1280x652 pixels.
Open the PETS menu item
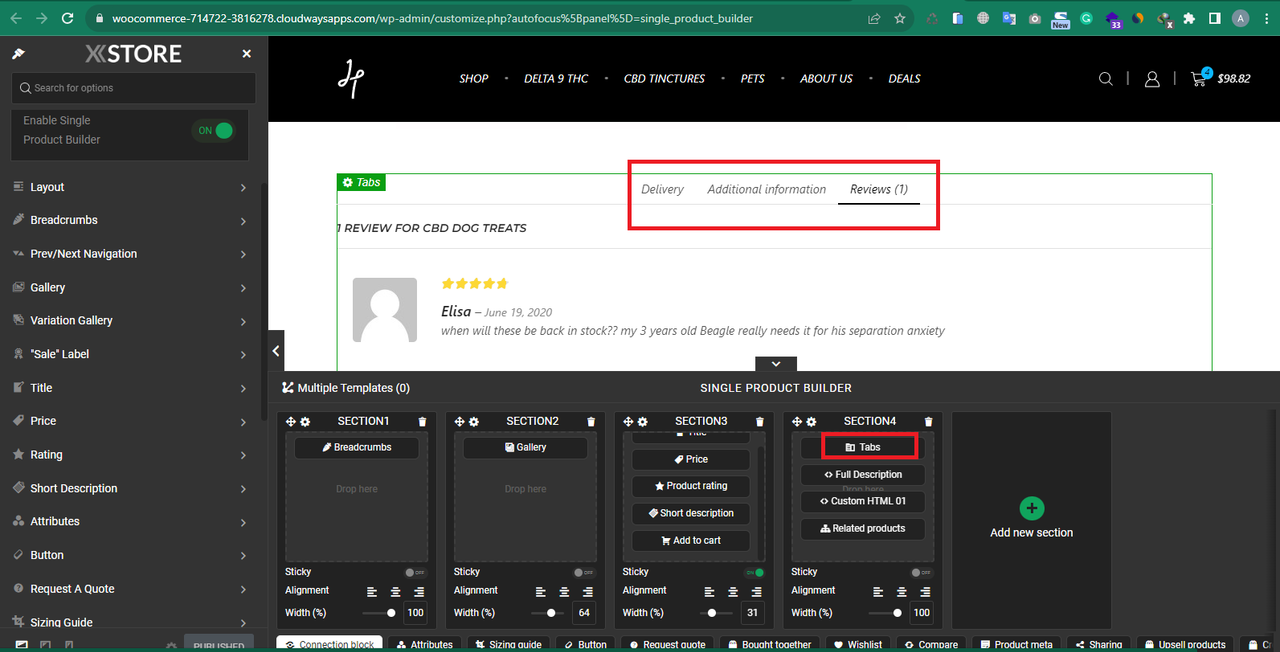(753, 78)
